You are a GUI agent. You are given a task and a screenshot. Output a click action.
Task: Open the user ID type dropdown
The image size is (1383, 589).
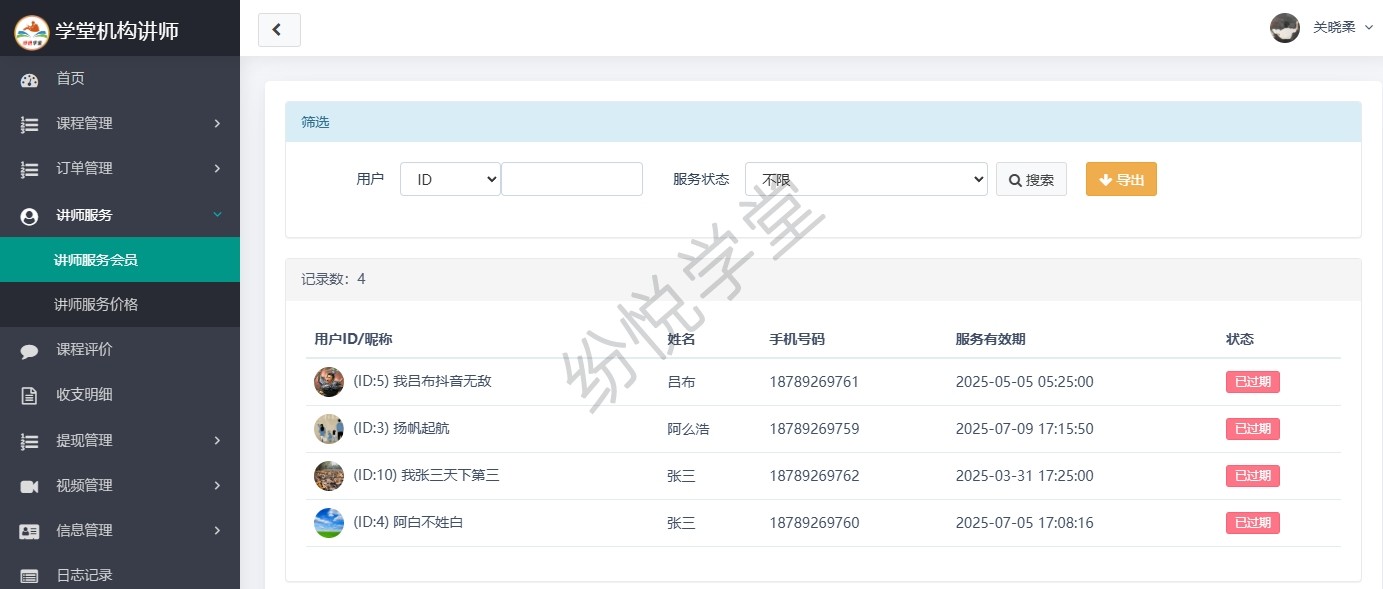tap(450, 180)
